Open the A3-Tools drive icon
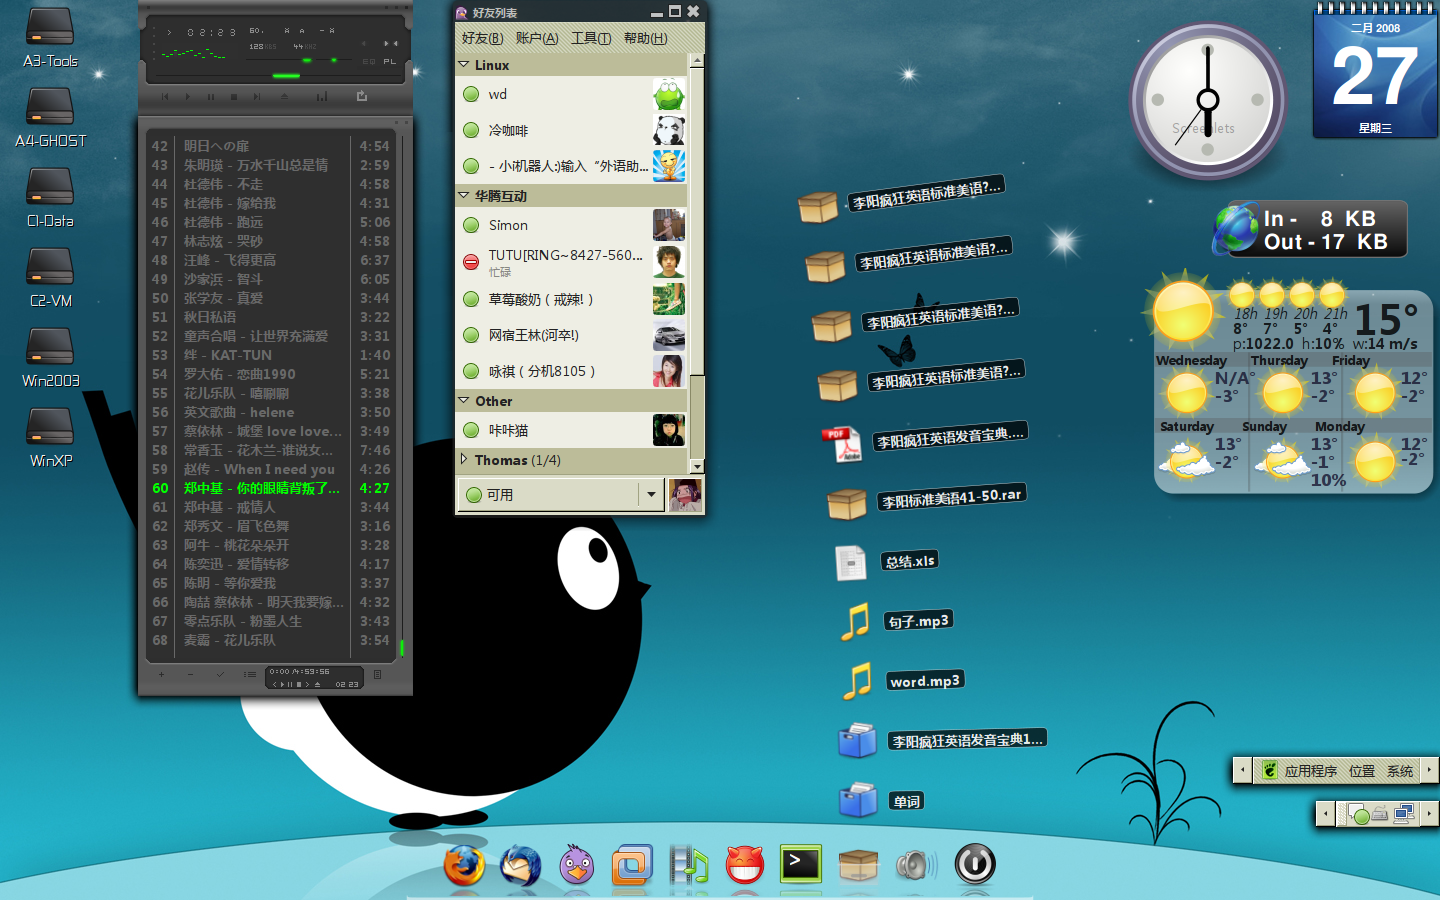The width and height of the screenshot is (1440, 900). [x=50, y=37]
